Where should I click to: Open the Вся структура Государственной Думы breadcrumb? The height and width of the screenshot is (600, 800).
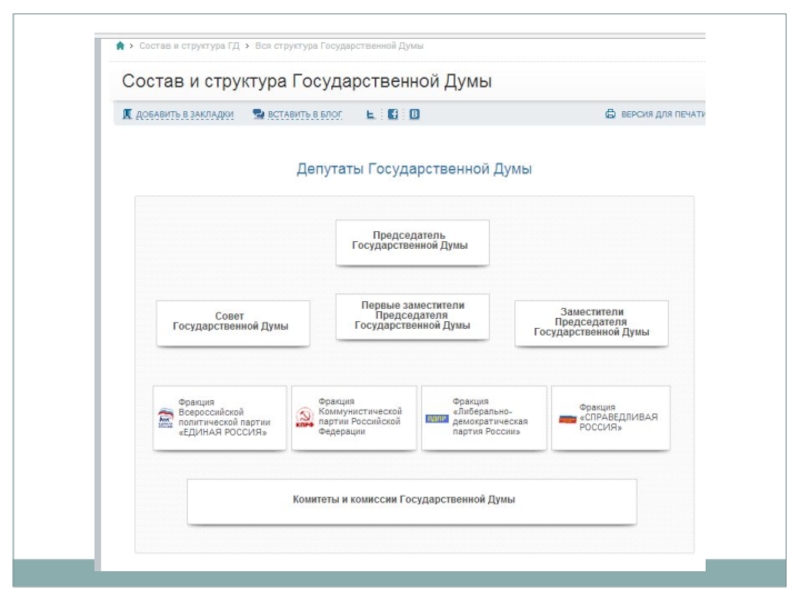pos(340,46)
